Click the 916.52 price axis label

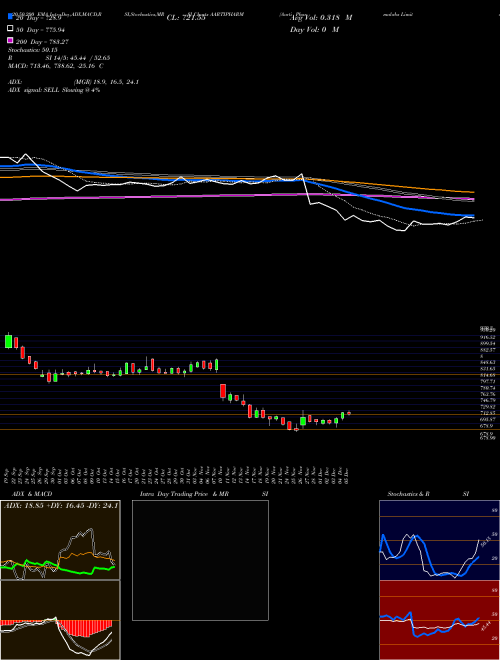[488, 337]
